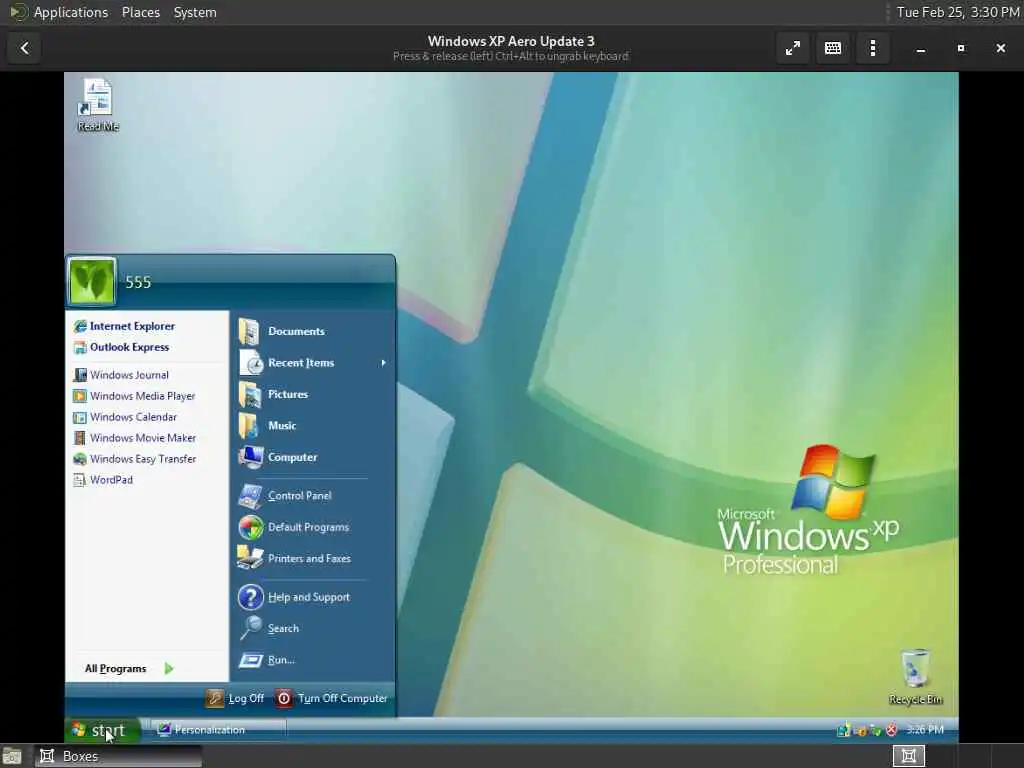1024x768 pixels.
Task: Select the Recycle Bin icon
Action: click(915, 676)
